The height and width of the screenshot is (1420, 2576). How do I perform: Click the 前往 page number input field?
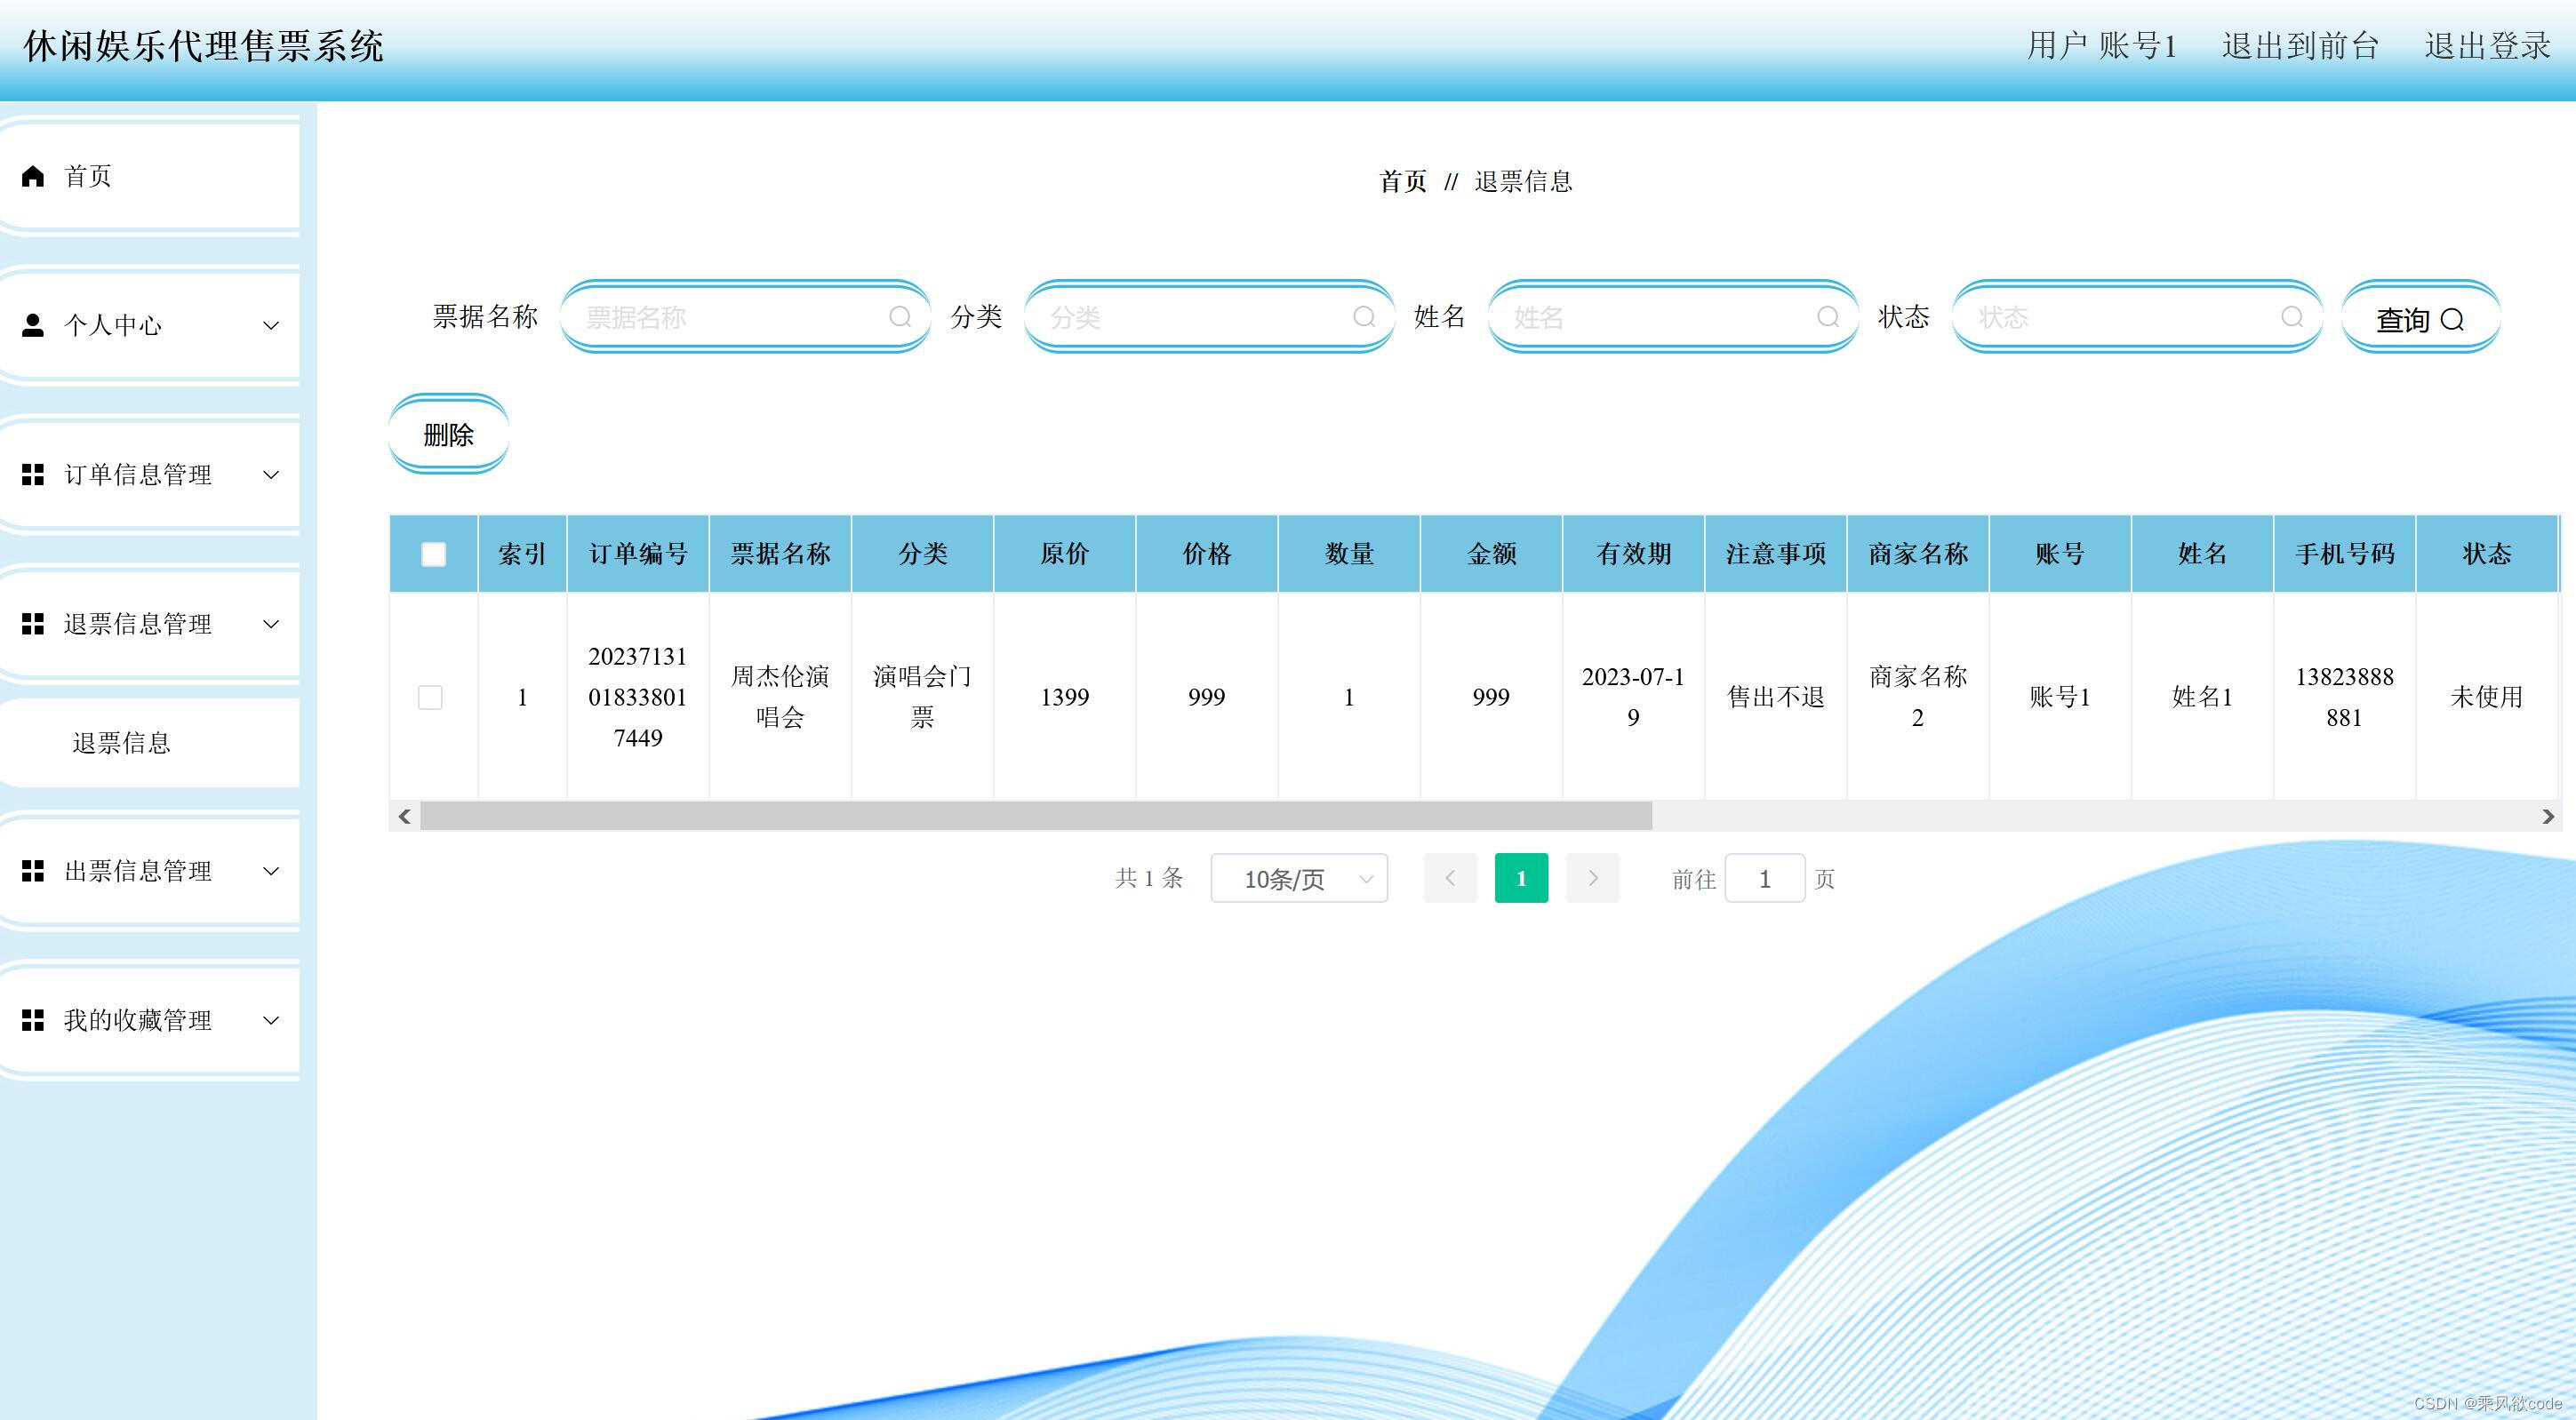pyautogui.click(x=1764, y=878)
